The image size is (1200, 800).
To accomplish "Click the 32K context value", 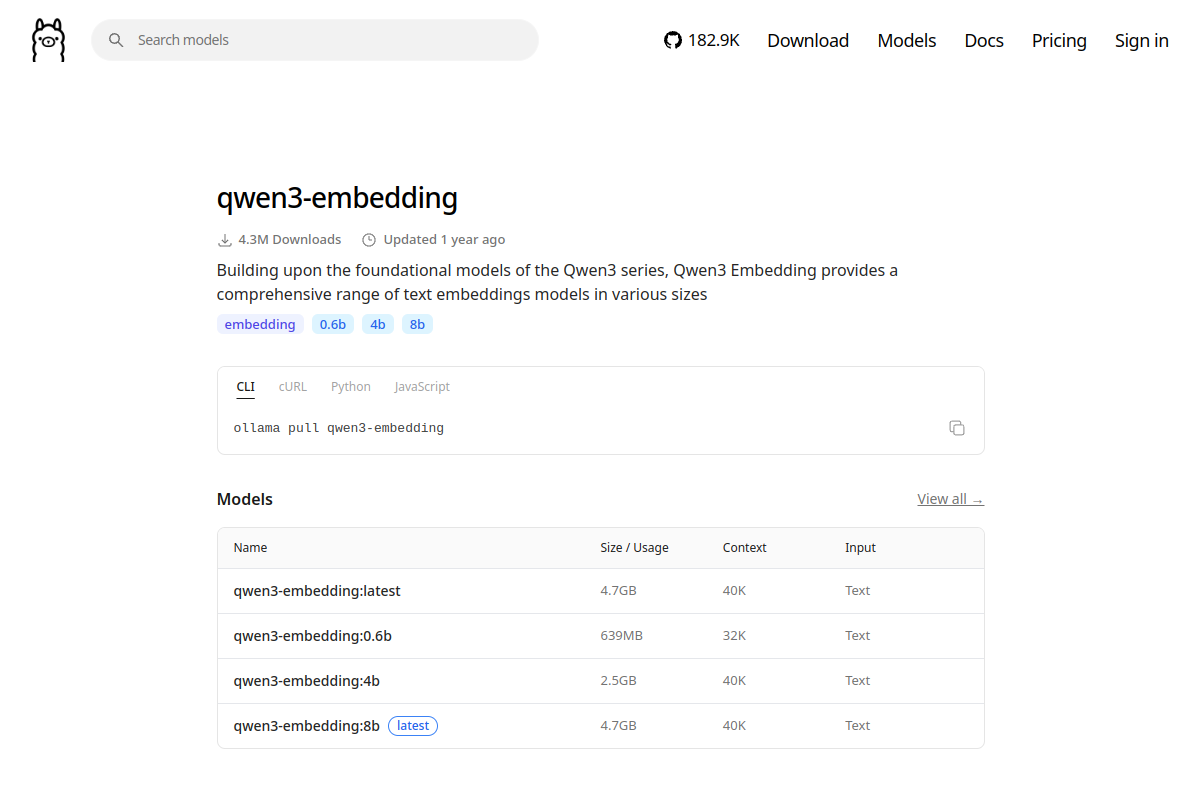I will [x=734, y=636].
